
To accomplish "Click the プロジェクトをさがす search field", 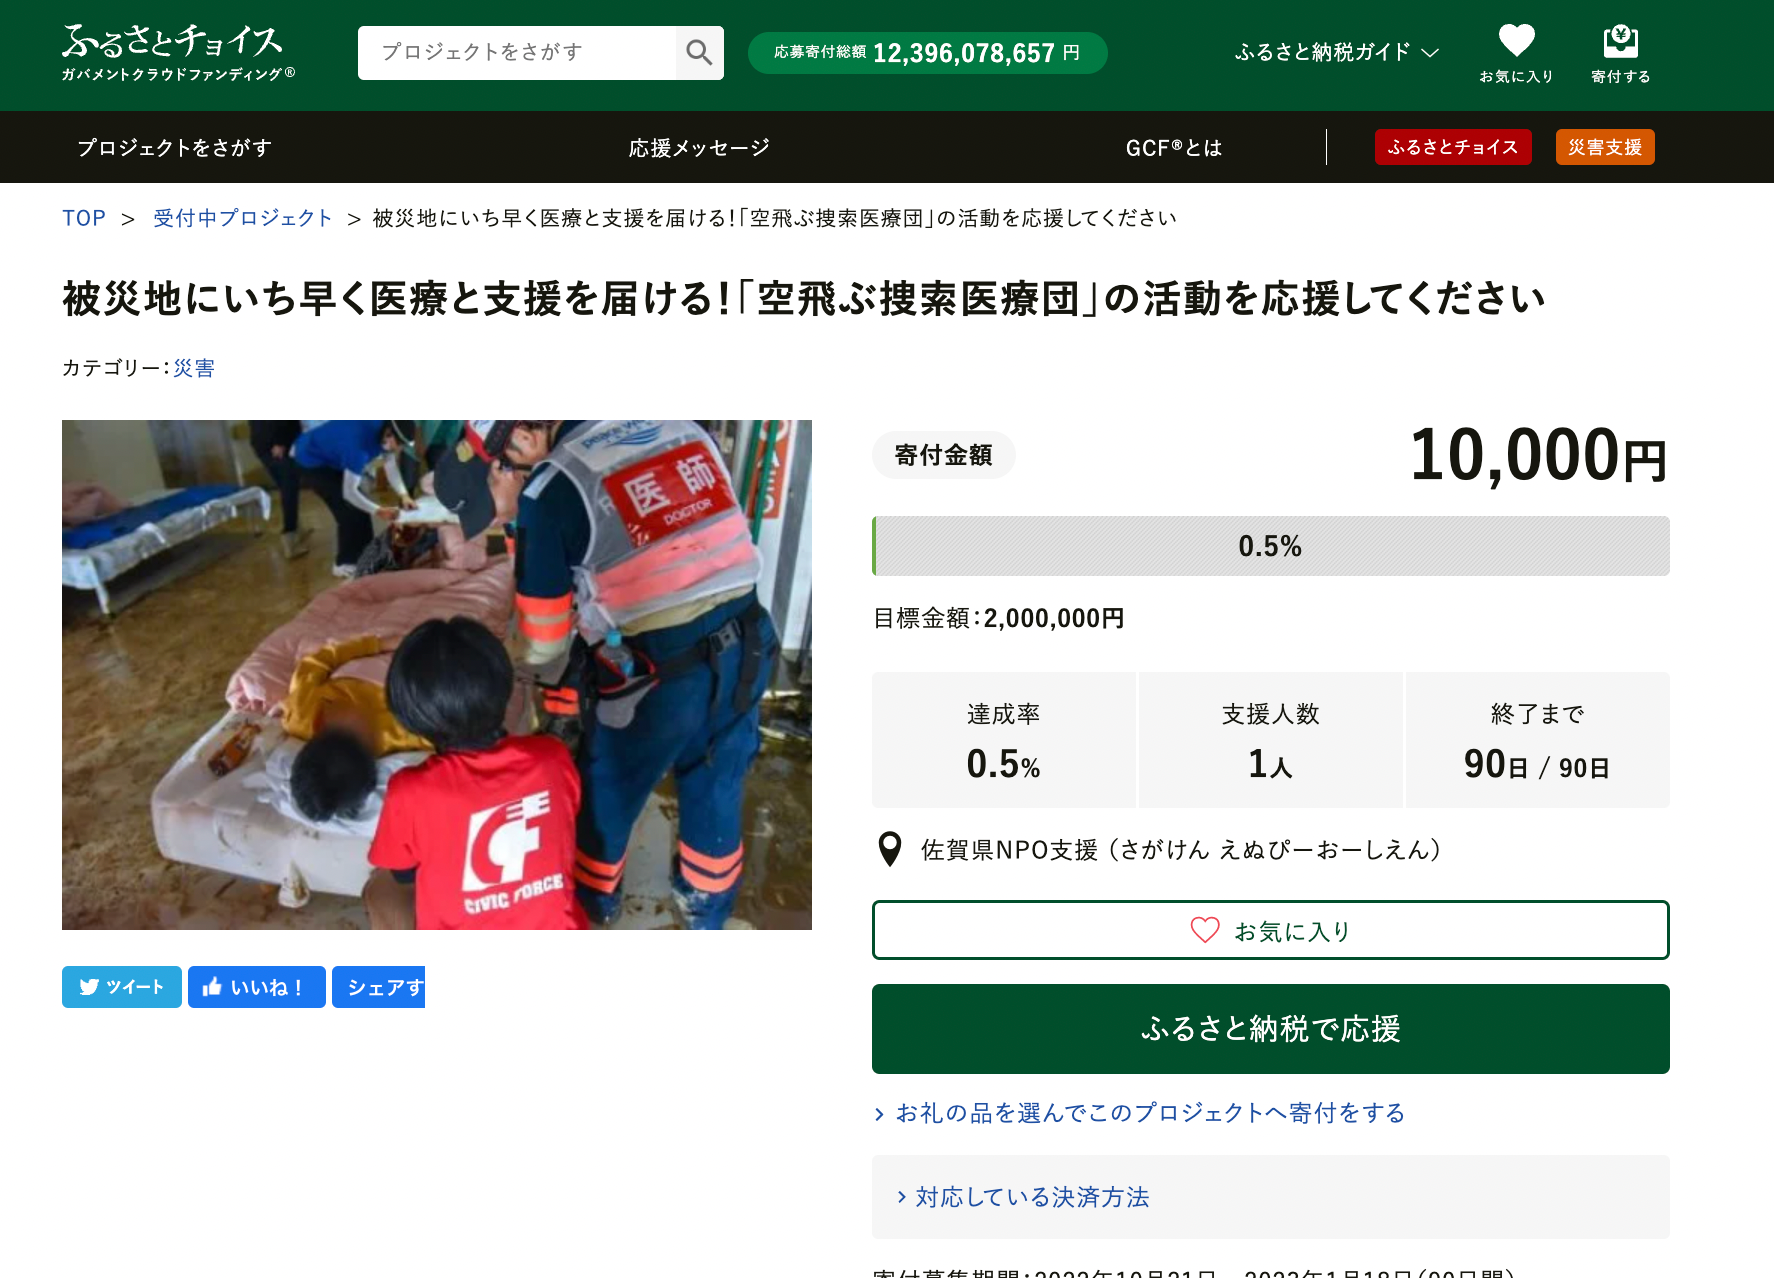I will pos(517,52).
